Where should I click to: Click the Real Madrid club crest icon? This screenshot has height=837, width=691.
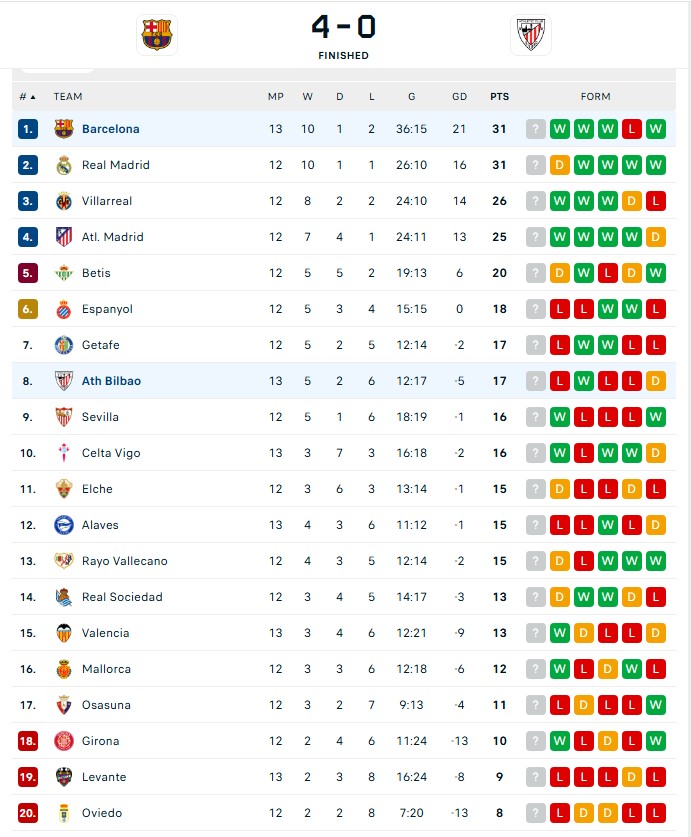pos(64,165)
